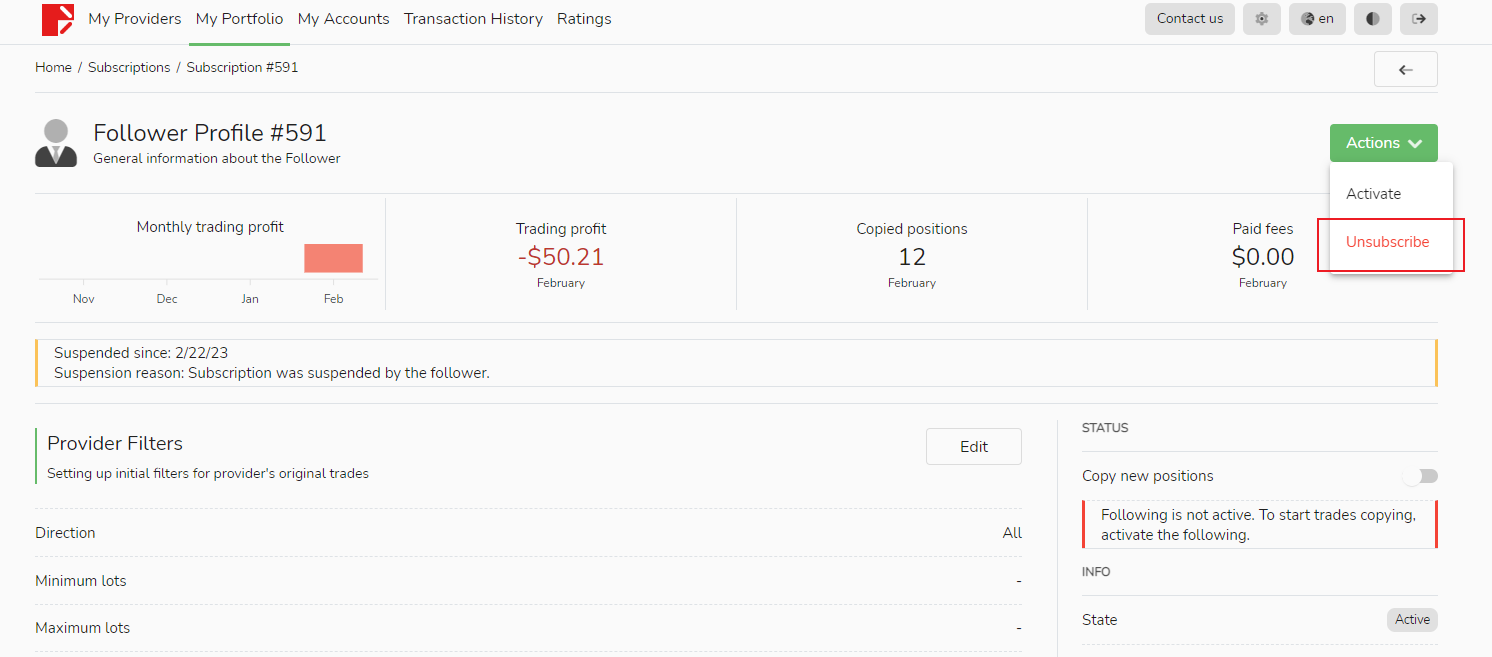Select Activate from the Actions menu
Image resolution: width=1492 pixels, height=657 pixels.
point(1373,194)
